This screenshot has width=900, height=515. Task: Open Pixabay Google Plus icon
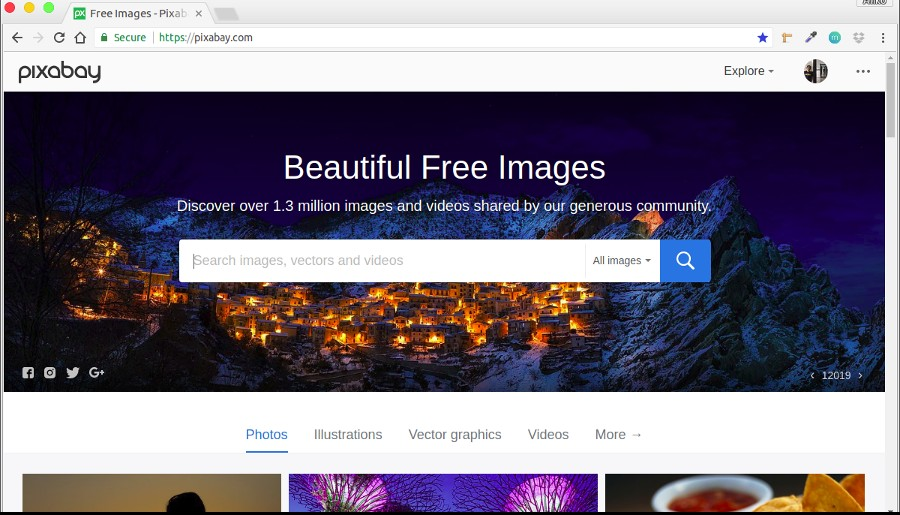(x=96, y=373)
